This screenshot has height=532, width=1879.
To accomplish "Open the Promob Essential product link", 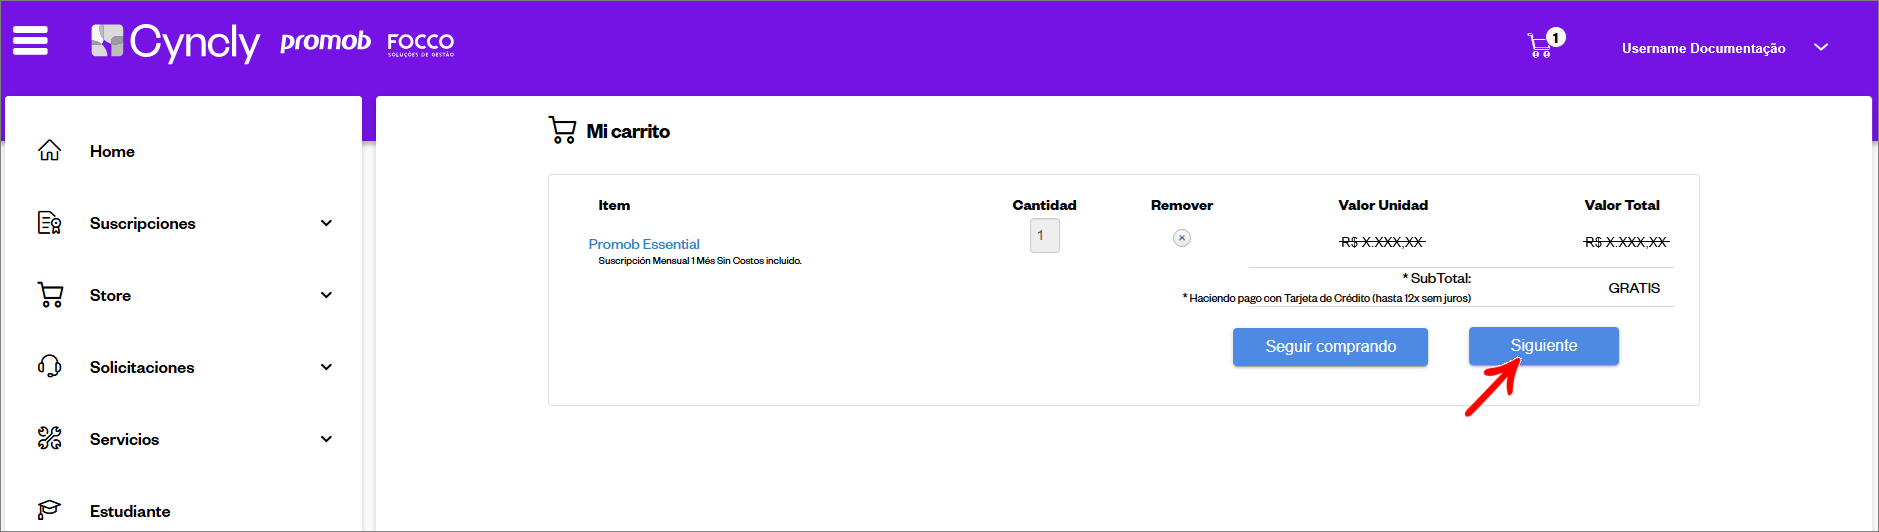I will pyautogui.click(x=644, y=244).
